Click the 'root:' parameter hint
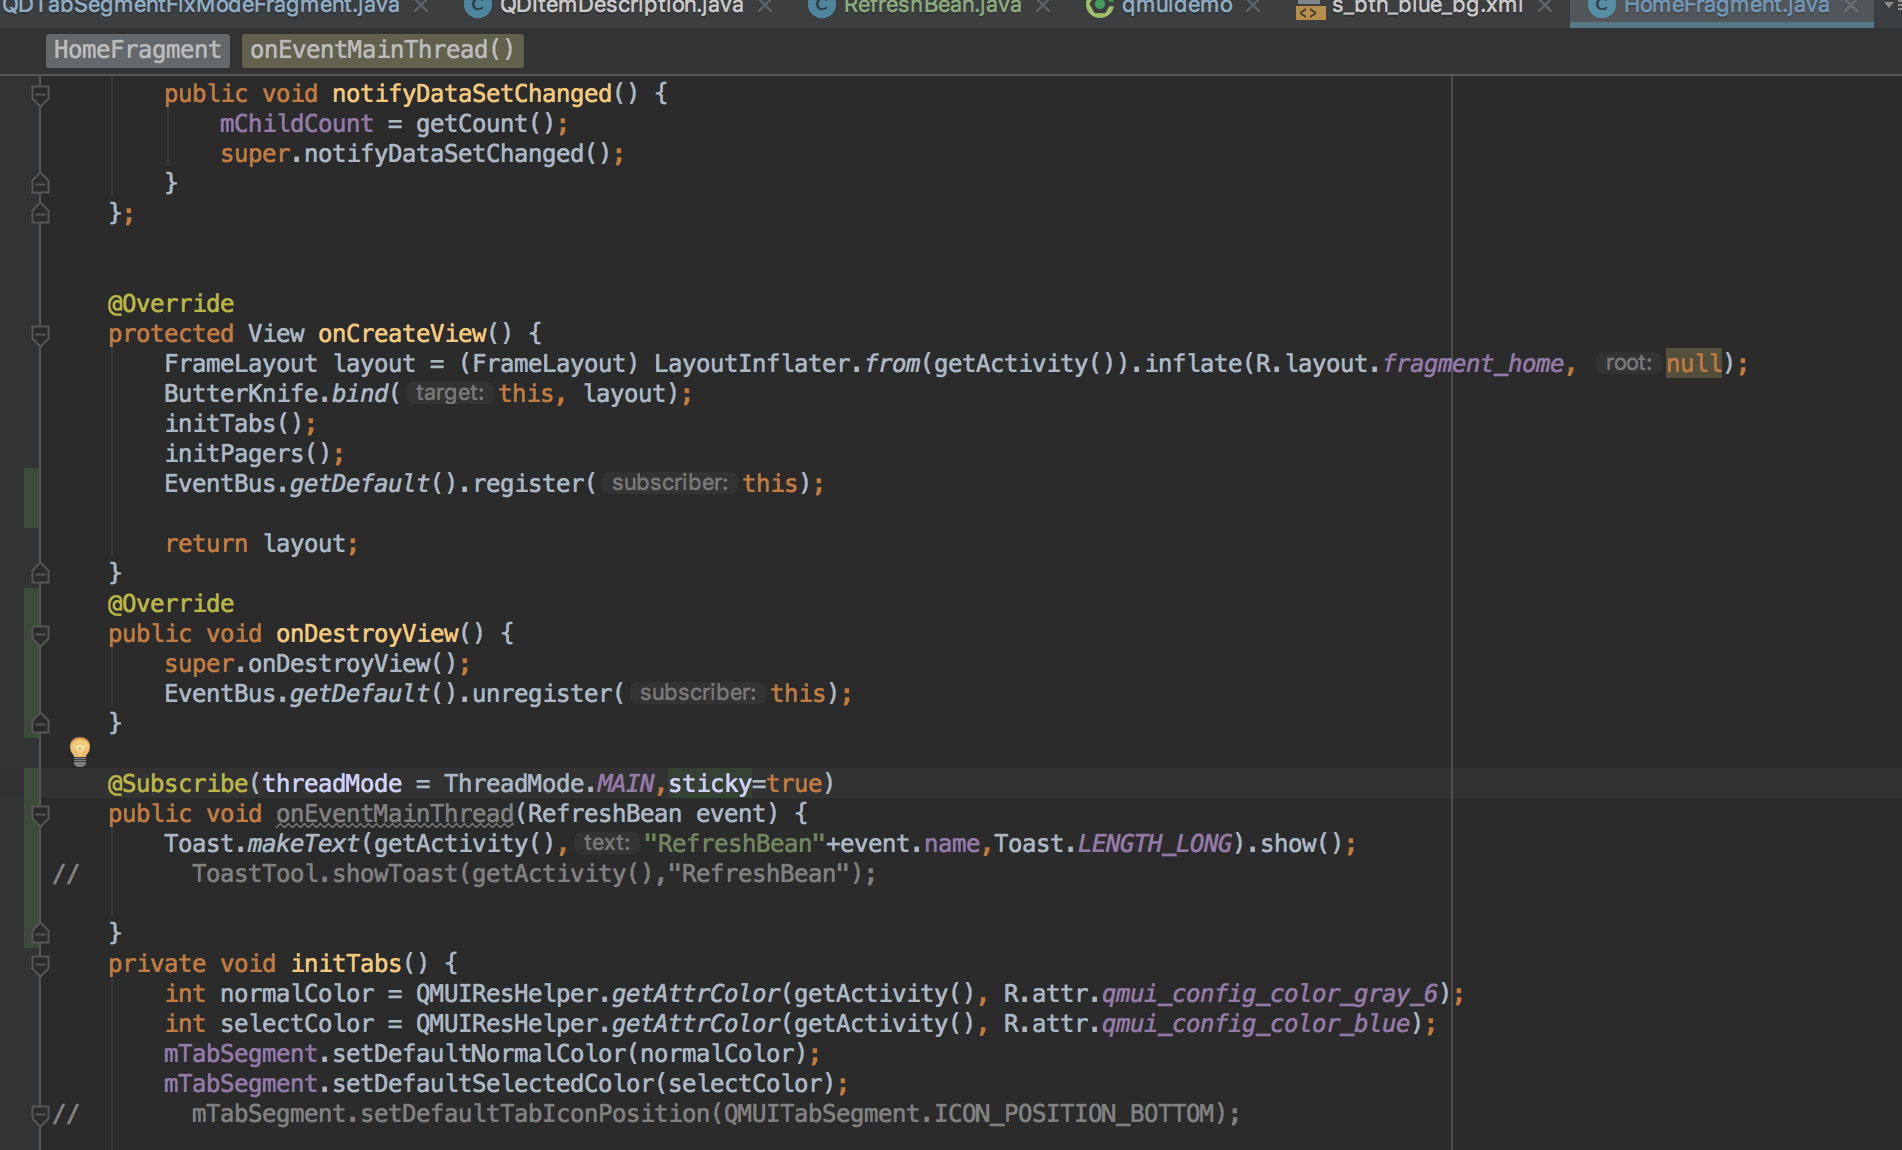This screenshot has width=1902, height=1150. [x=1628, y=363]
